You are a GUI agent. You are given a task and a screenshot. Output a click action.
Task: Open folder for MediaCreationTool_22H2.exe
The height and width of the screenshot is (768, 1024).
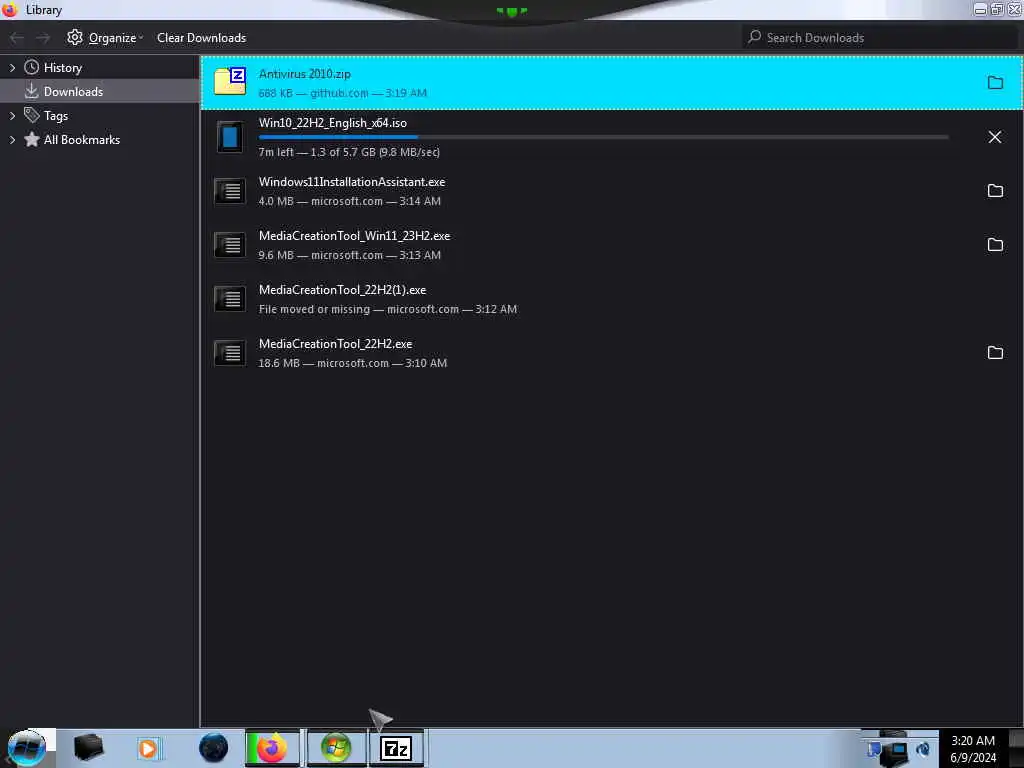pyautogui.click(x=995, y=353)
